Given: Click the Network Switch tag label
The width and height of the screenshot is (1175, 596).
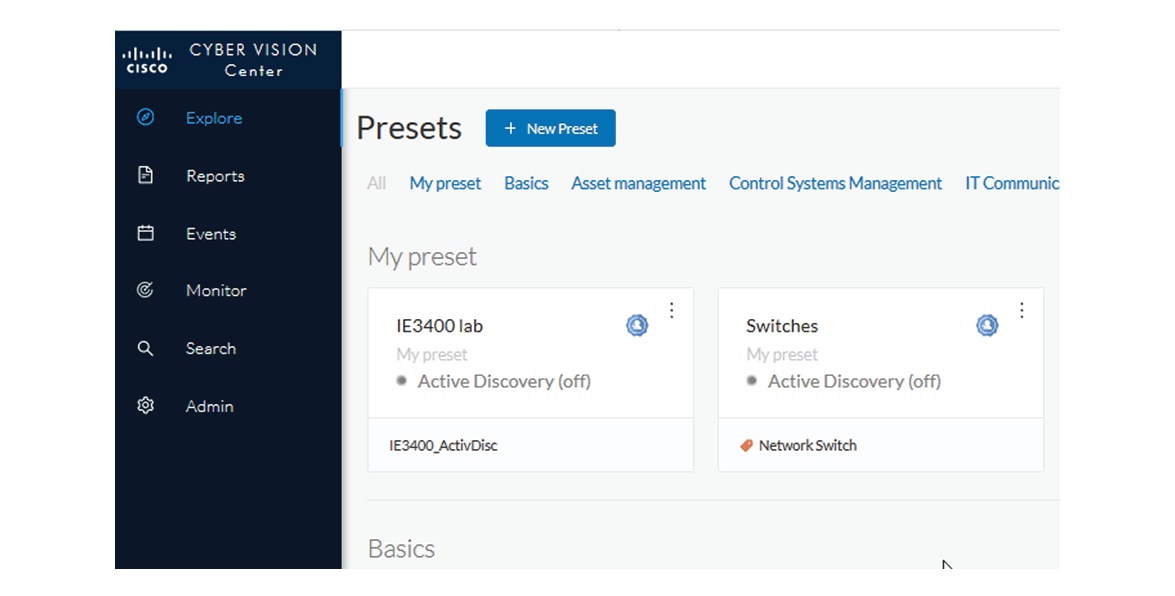Looking at the screenshot, I should click(807, 446).
